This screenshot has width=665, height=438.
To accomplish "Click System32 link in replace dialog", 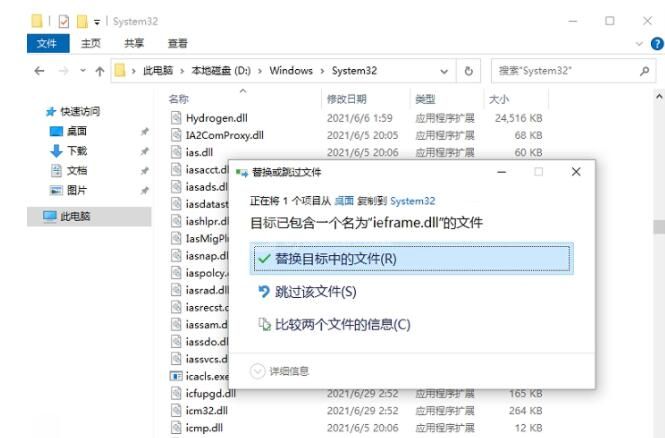I will [x=413, y=201].
